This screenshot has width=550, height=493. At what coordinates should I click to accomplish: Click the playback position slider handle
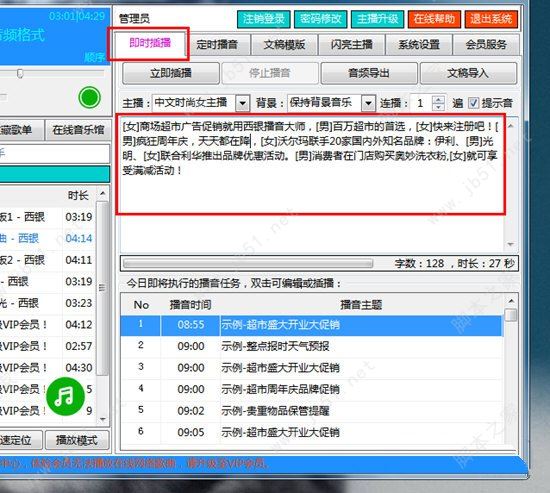pyautogui.click(x=20, y=73)
